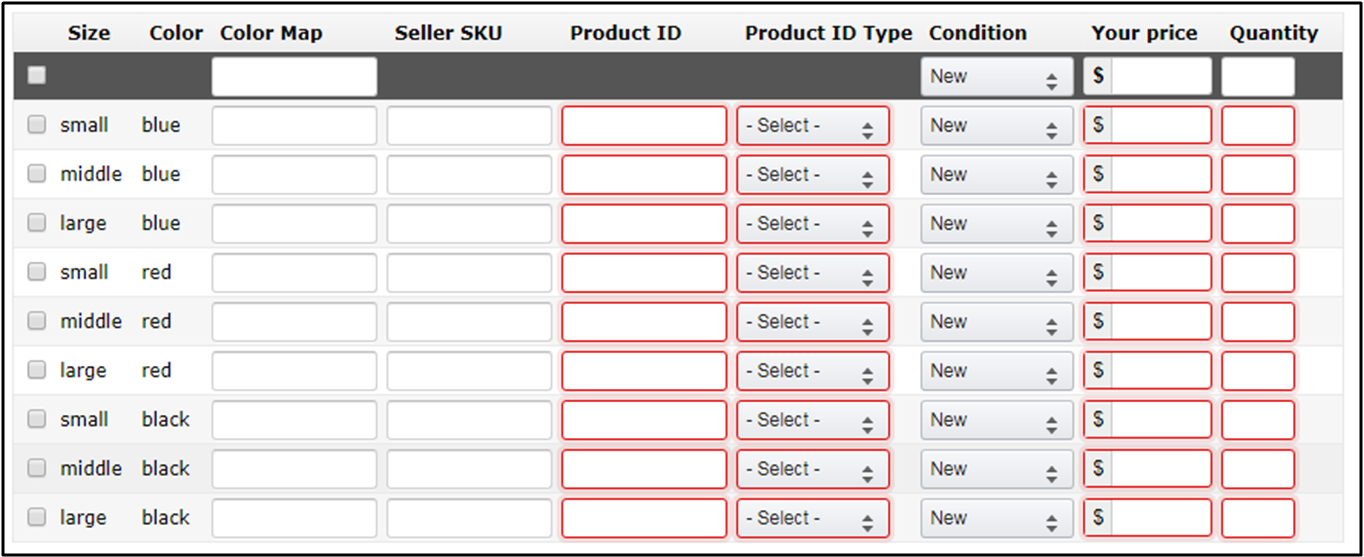Select the middle red row checkbox
Screen dimensions: 1364x557
coord(37,321)
